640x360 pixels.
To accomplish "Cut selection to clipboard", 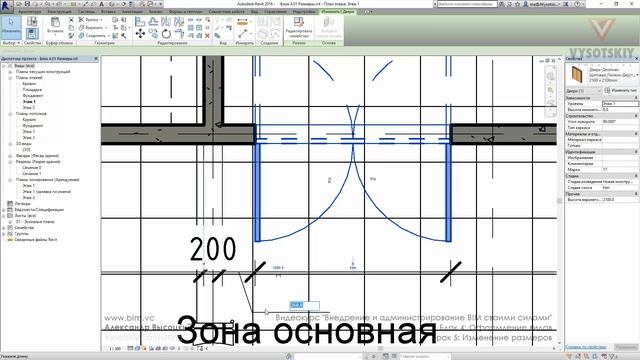I will coord(71,20).
